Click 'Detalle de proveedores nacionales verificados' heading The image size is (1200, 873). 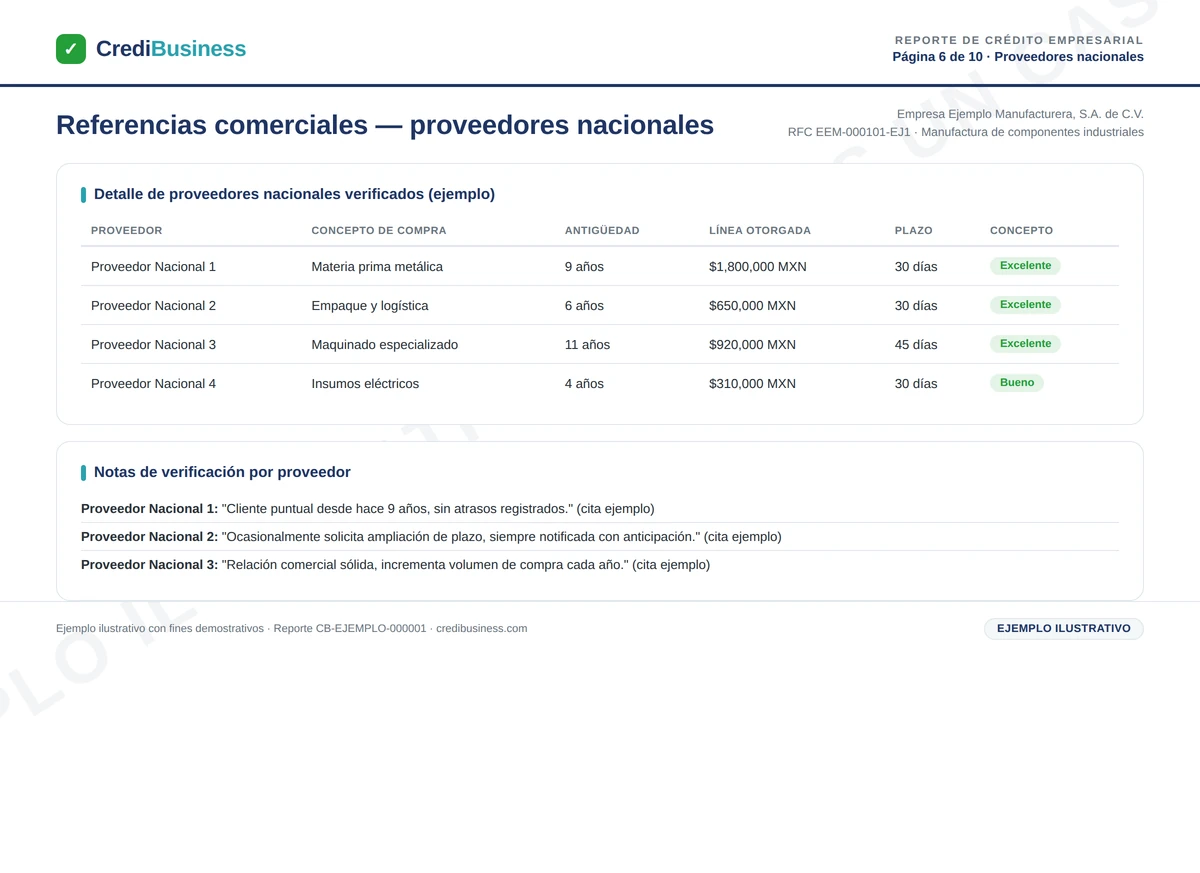[294, 194]
